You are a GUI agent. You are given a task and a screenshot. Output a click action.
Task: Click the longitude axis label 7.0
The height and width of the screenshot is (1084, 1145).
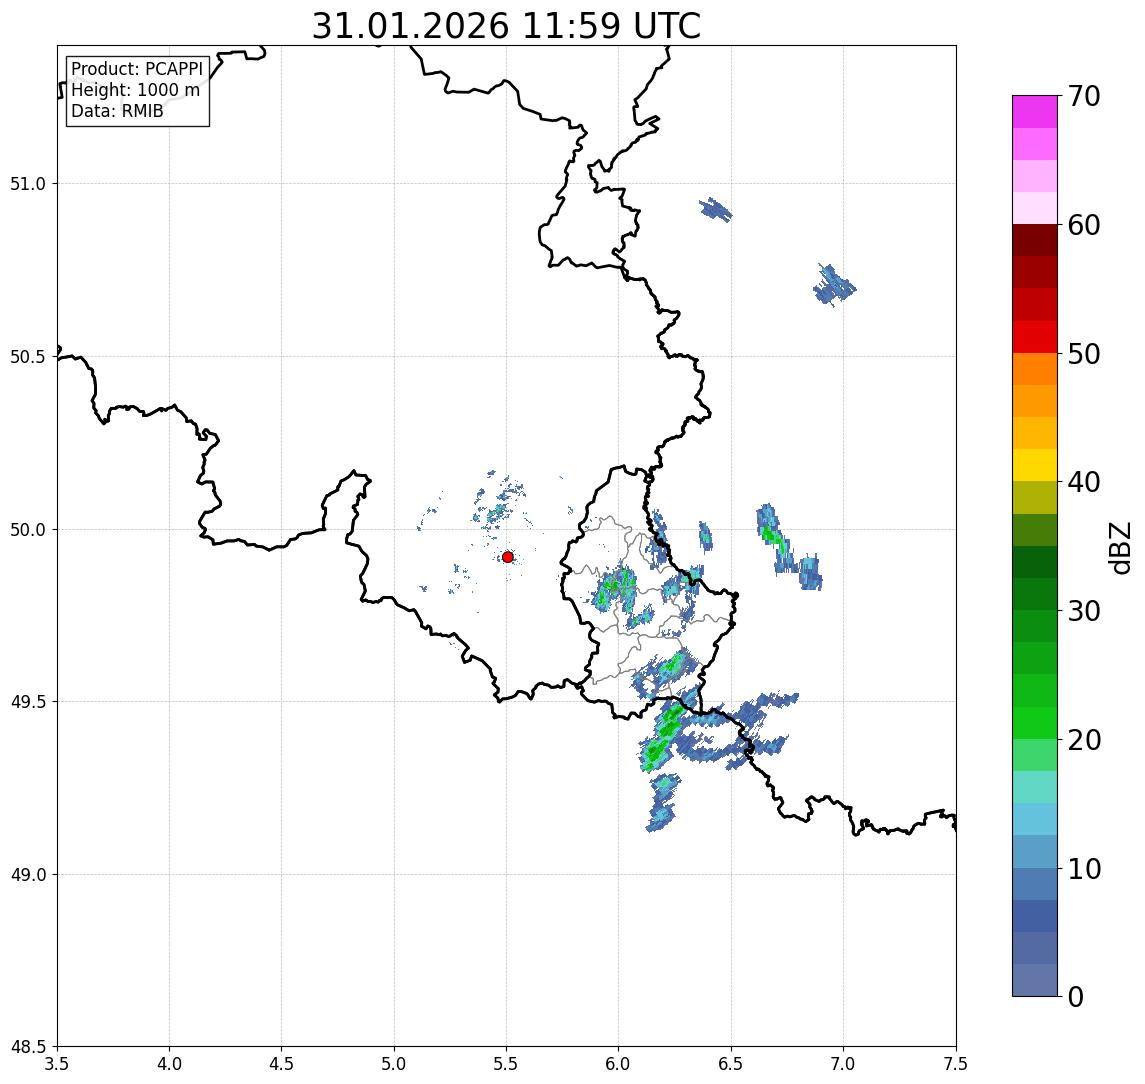point(843,1064)
